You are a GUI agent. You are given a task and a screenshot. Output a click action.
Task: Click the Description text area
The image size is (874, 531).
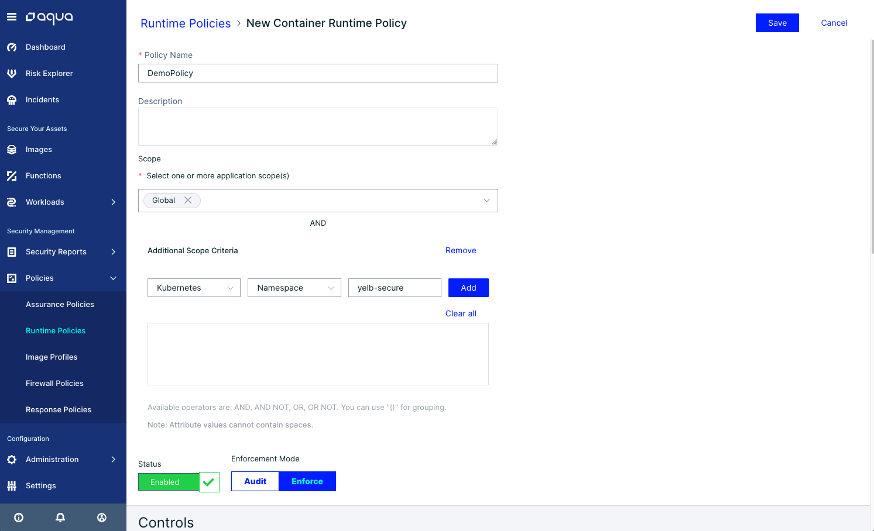coord(318,126)
